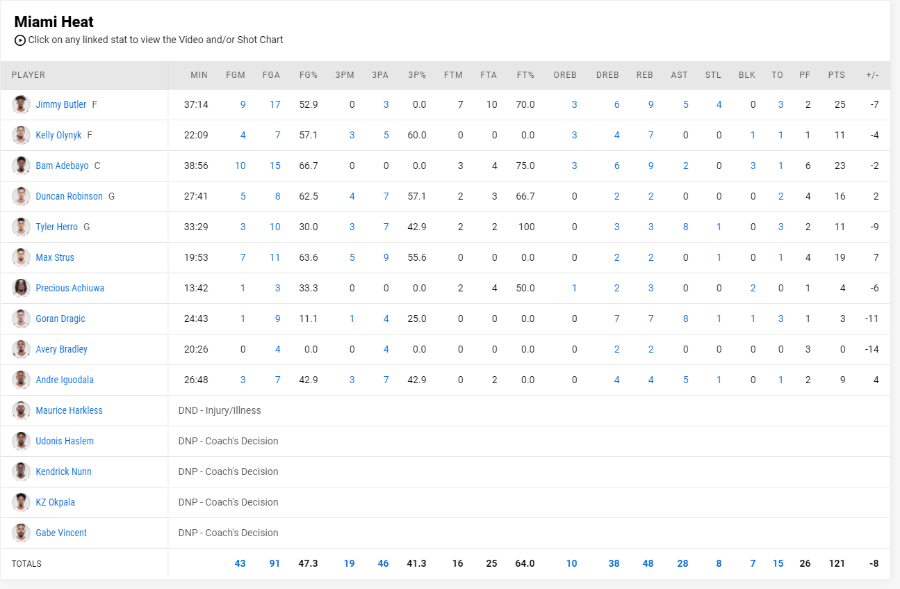Click the 3PM column header
The image size is (900, 589).
[345, 75]
